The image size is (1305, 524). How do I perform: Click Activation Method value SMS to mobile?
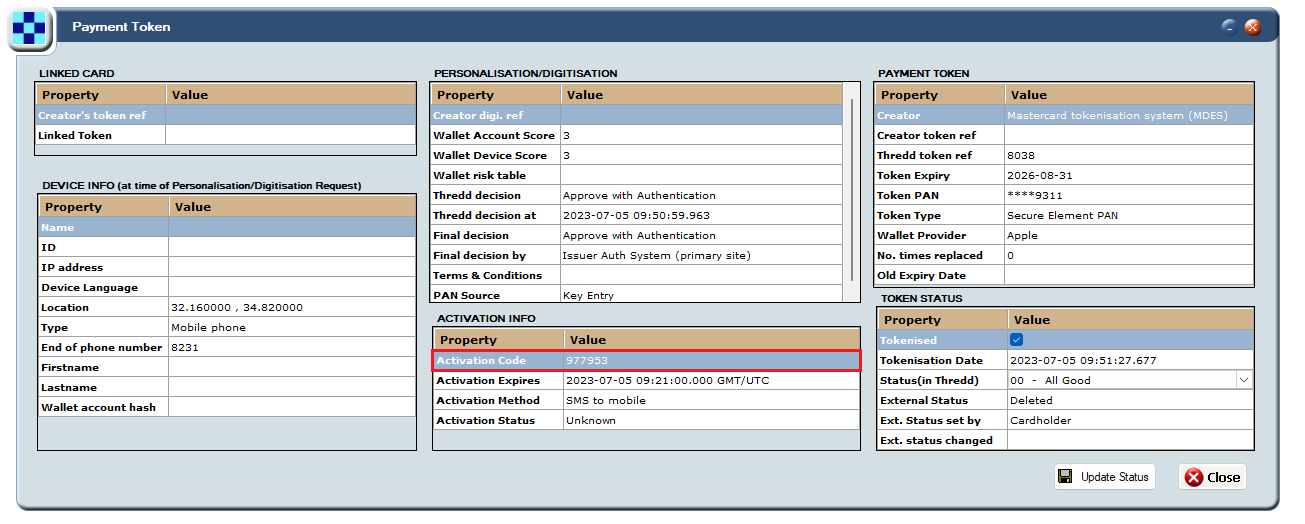coord(606,400)
